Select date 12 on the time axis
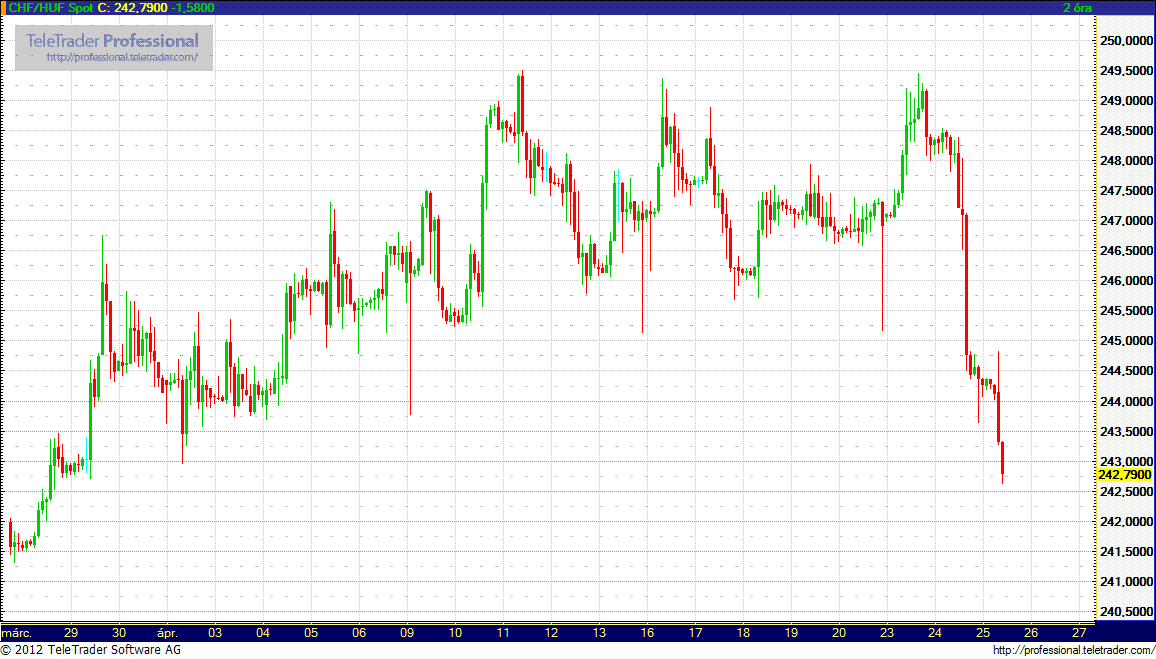The height and width of the screenshot is (659, 1156). [551, 633]
